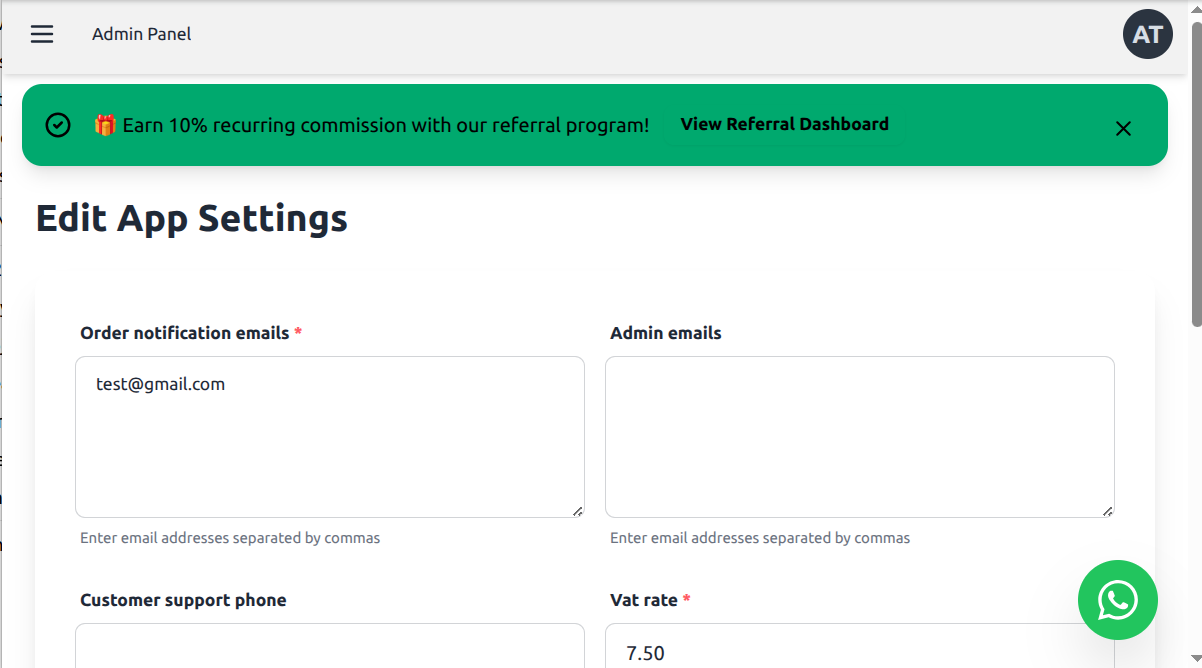Image resolution: width=1202 pixels, height=668 pixels.
Task: Click the green circular checkmark in the banner
Action: click(57, 124)
